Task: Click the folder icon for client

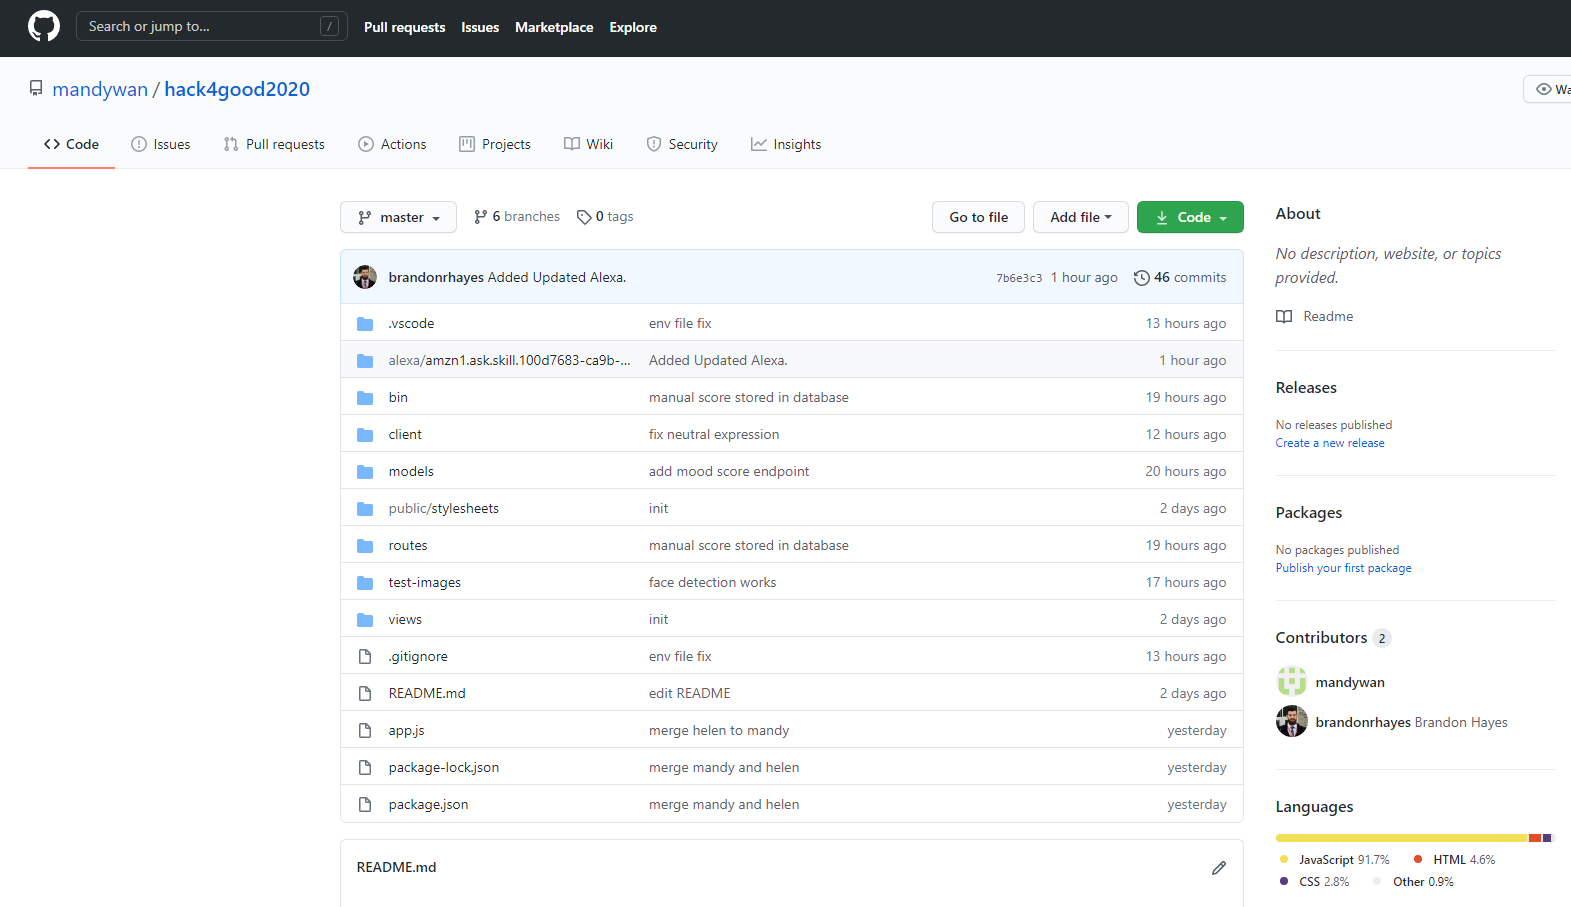Action: [365, 434]
